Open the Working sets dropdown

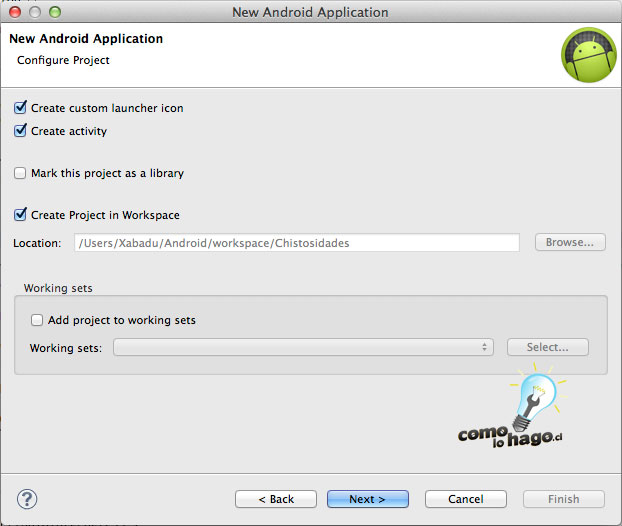click(303, 347)
